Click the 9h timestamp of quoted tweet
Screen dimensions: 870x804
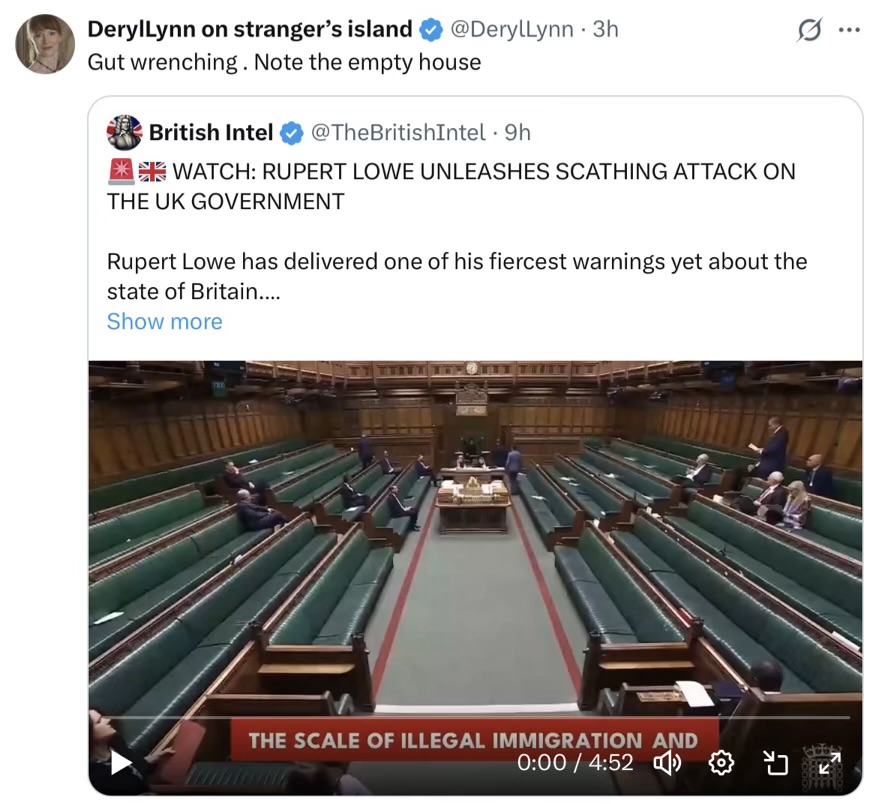pyautogui.click(x=518, y=133)
